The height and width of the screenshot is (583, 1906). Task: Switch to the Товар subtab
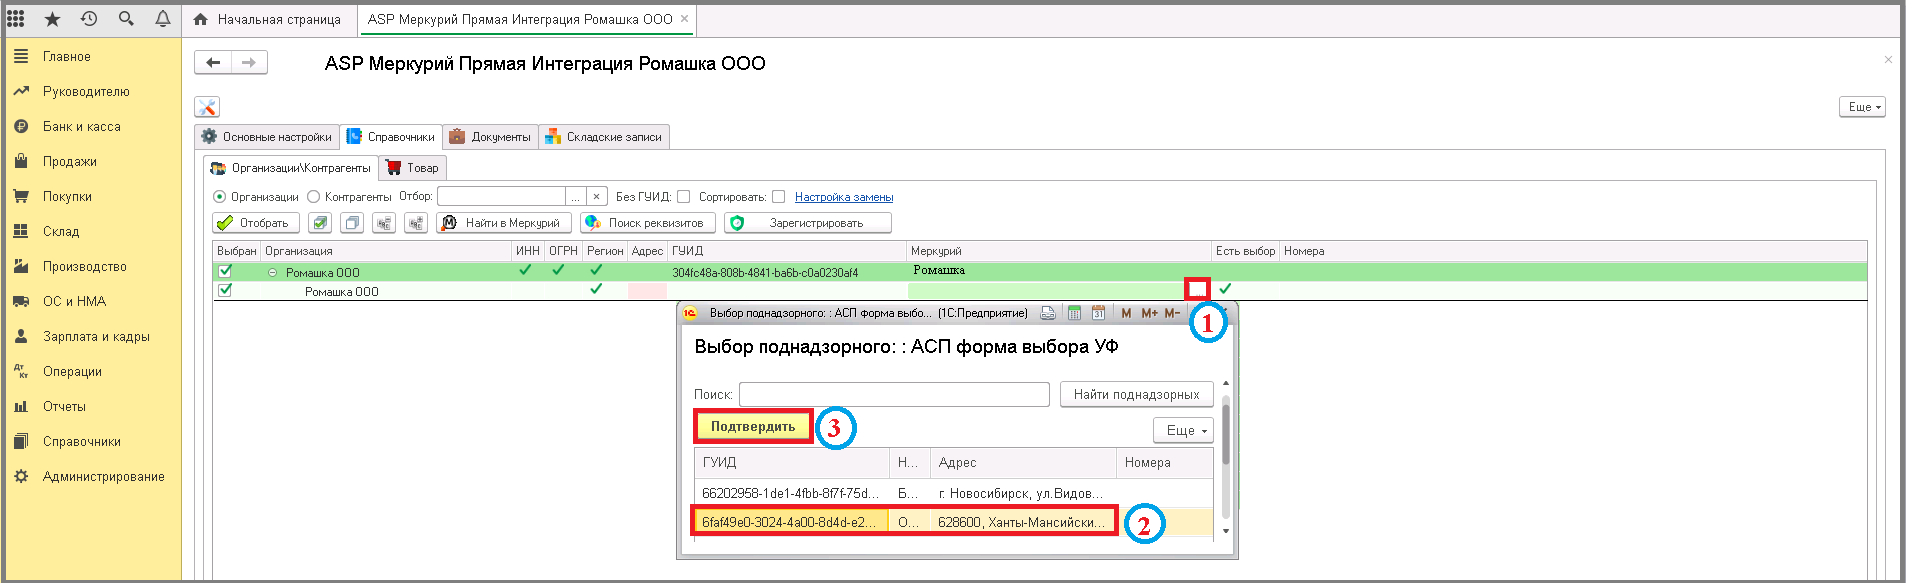(x=413, y=168)
